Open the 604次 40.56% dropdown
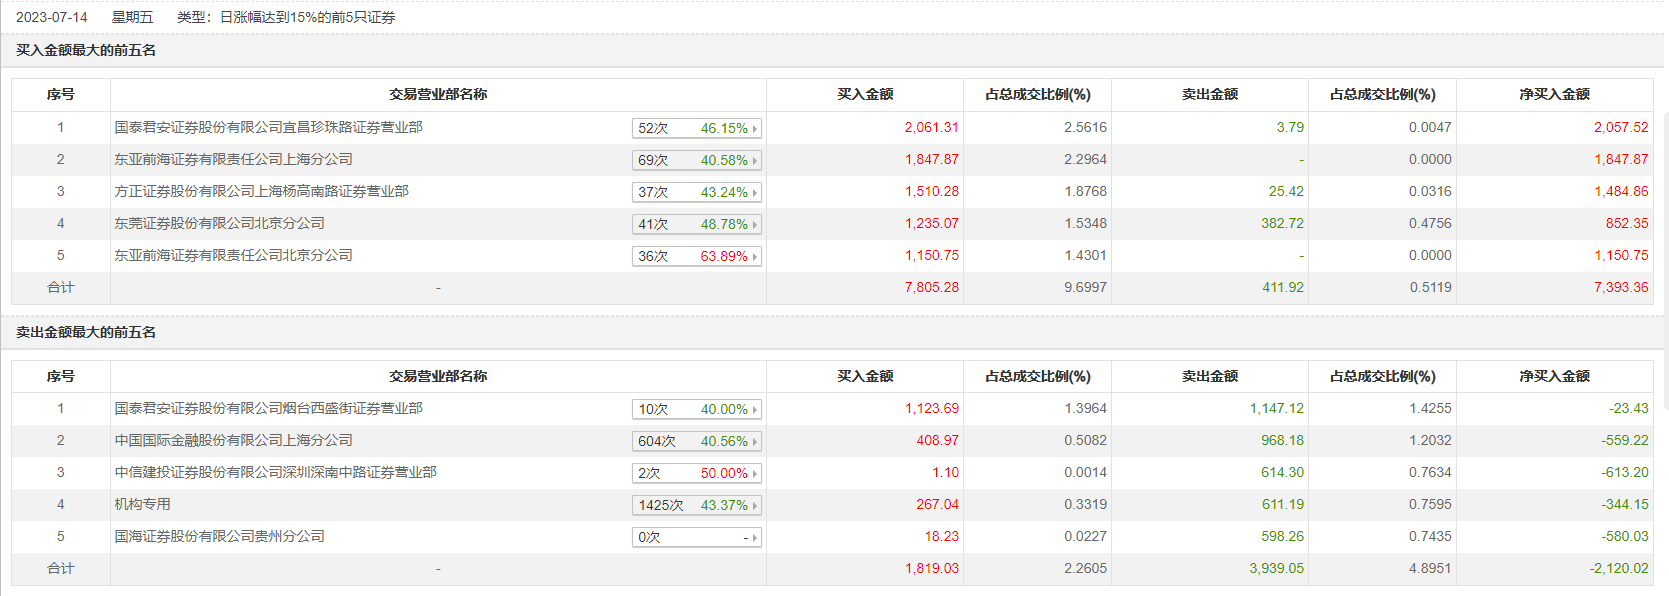This screenshot has height=596, width=1669. click(x=697, y=441)
